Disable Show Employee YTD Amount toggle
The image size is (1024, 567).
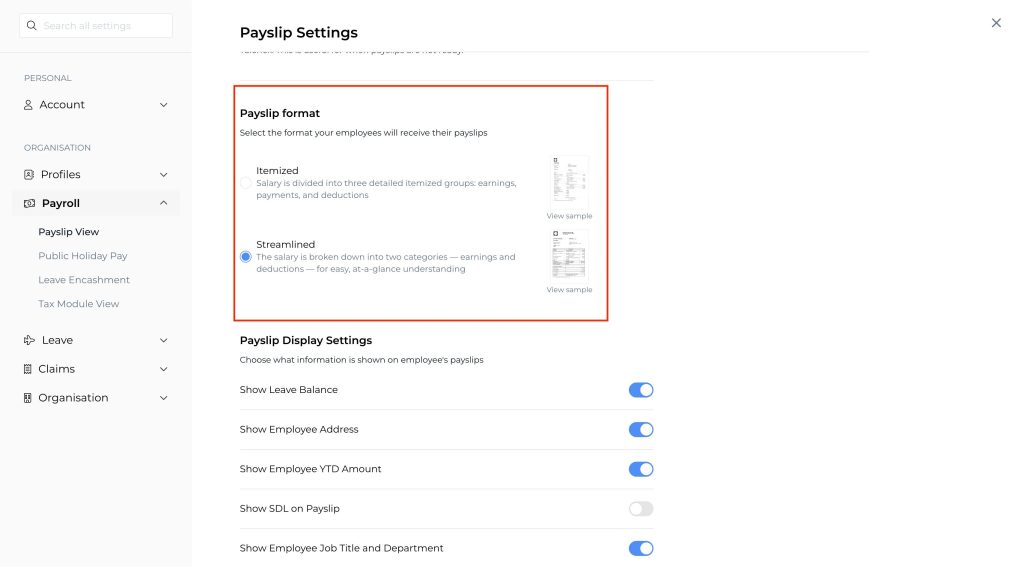640,469
